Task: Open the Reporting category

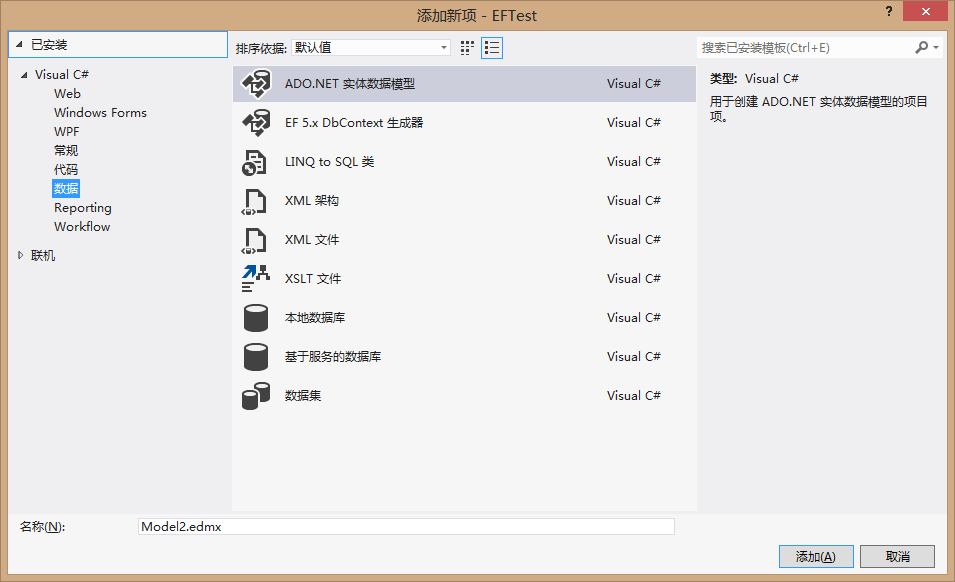Action: pos(83,208)
